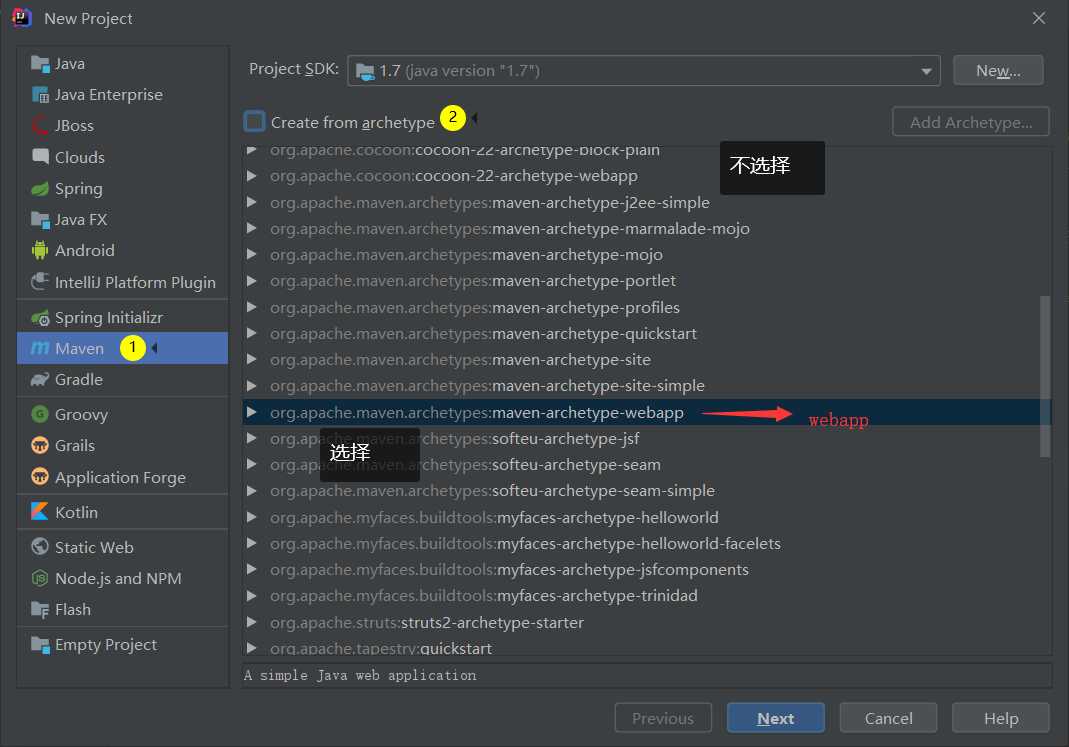Expand maven-archetype-webapp tree node

(x=252, y=412)
